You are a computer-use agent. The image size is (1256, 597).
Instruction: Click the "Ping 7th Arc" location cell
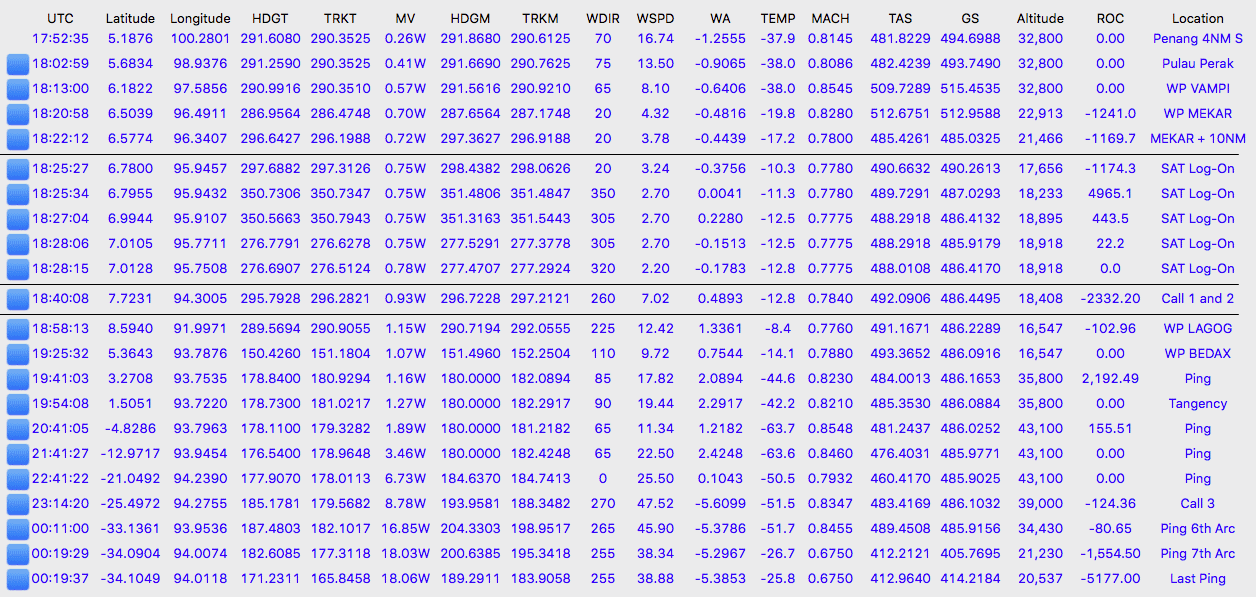click(1198, 554)
